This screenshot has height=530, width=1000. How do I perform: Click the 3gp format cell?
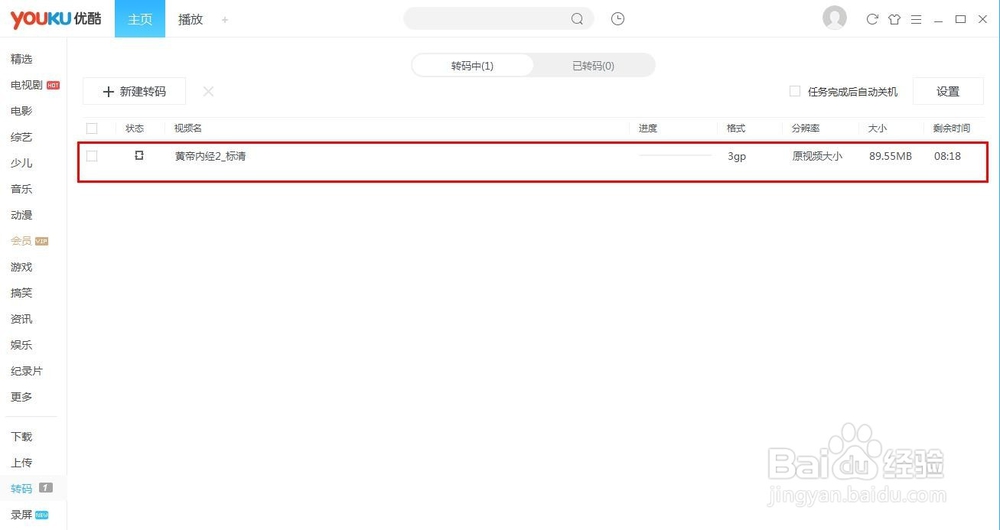tap(737, 156)
